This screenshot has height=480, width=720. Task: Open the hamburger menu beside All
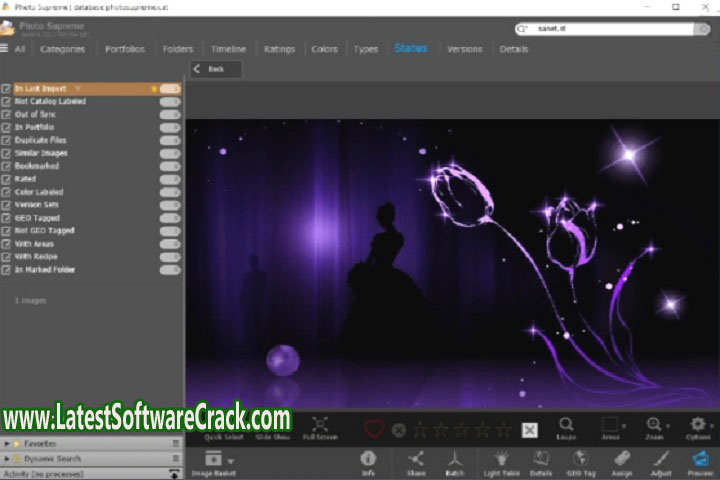pos(4,48)
